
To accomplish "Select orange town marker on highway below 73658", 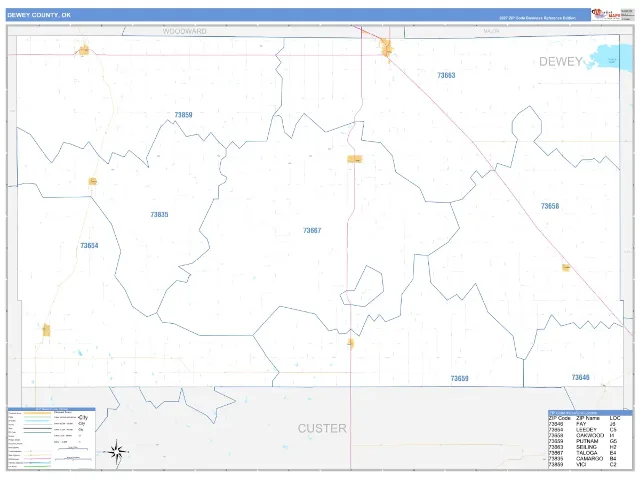I will tap(566, 268).
